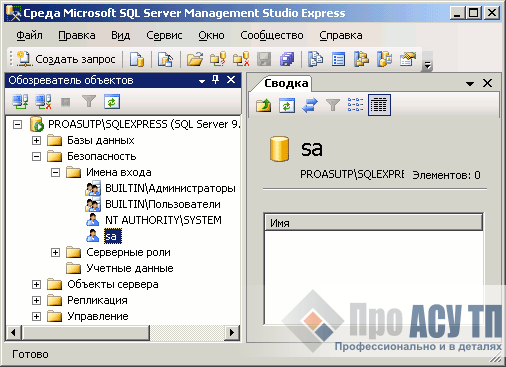This screenshot has height=367, width=506.
Task: Select the Учетные данные folder
Action: [x=130, y=268]
